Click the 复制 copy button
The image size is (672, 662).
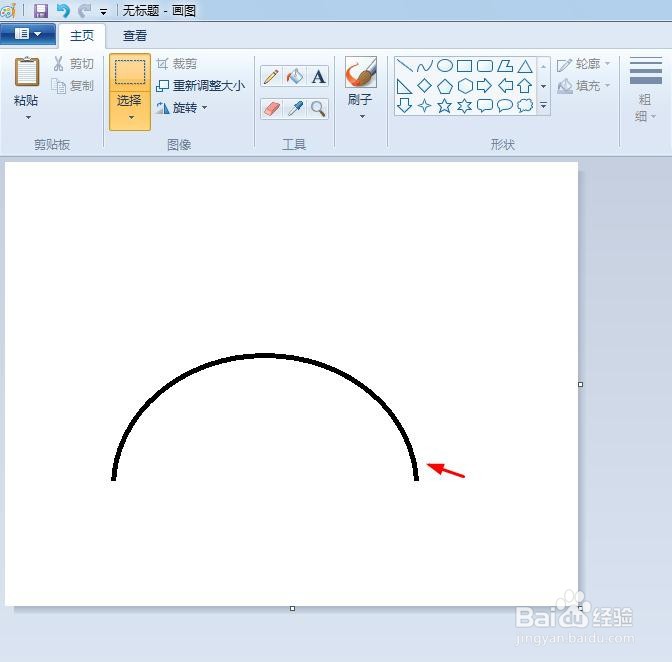point(73,86)
